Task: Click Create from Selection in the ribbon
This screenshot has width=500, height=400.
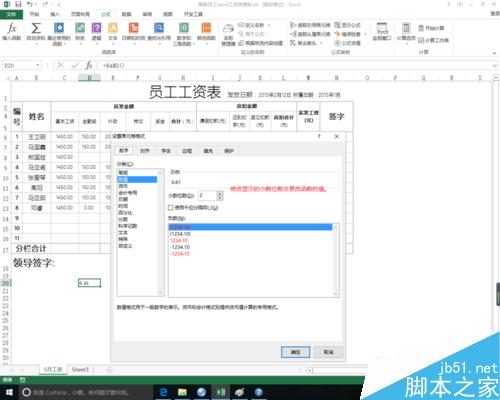Action: (261, 43)
